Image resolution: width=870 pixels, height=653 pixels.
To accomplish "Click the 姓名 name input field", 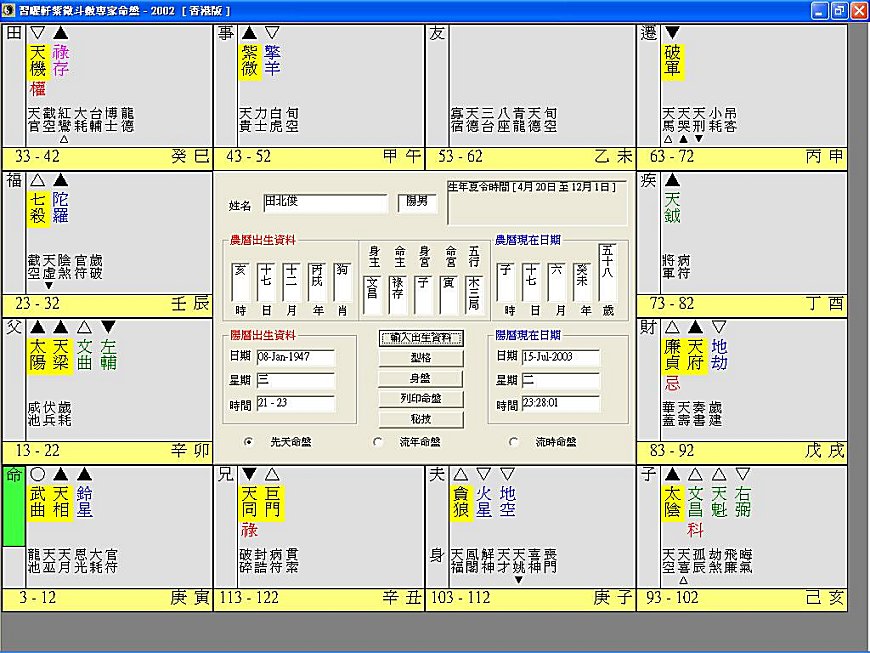I will [325, 204].
